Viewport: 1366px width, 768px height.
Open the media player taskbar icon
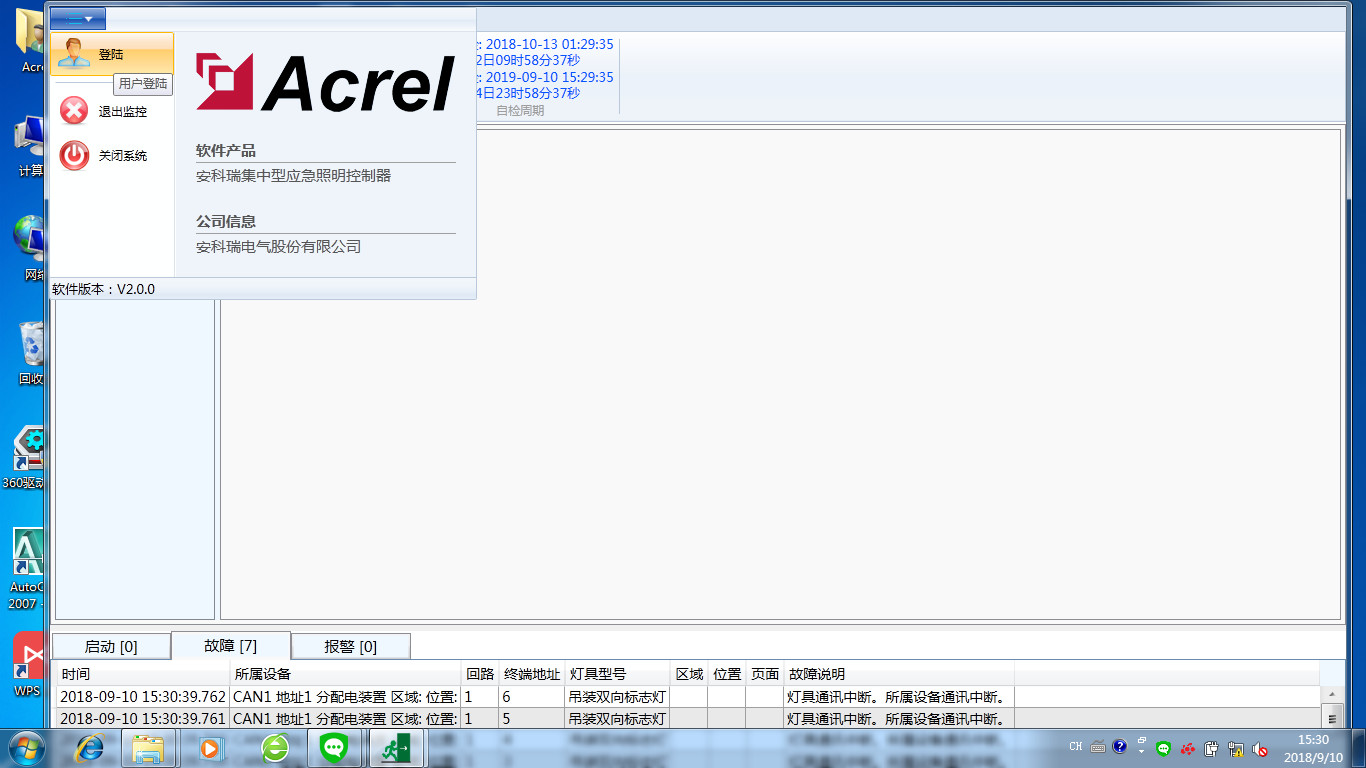point(210,747)
